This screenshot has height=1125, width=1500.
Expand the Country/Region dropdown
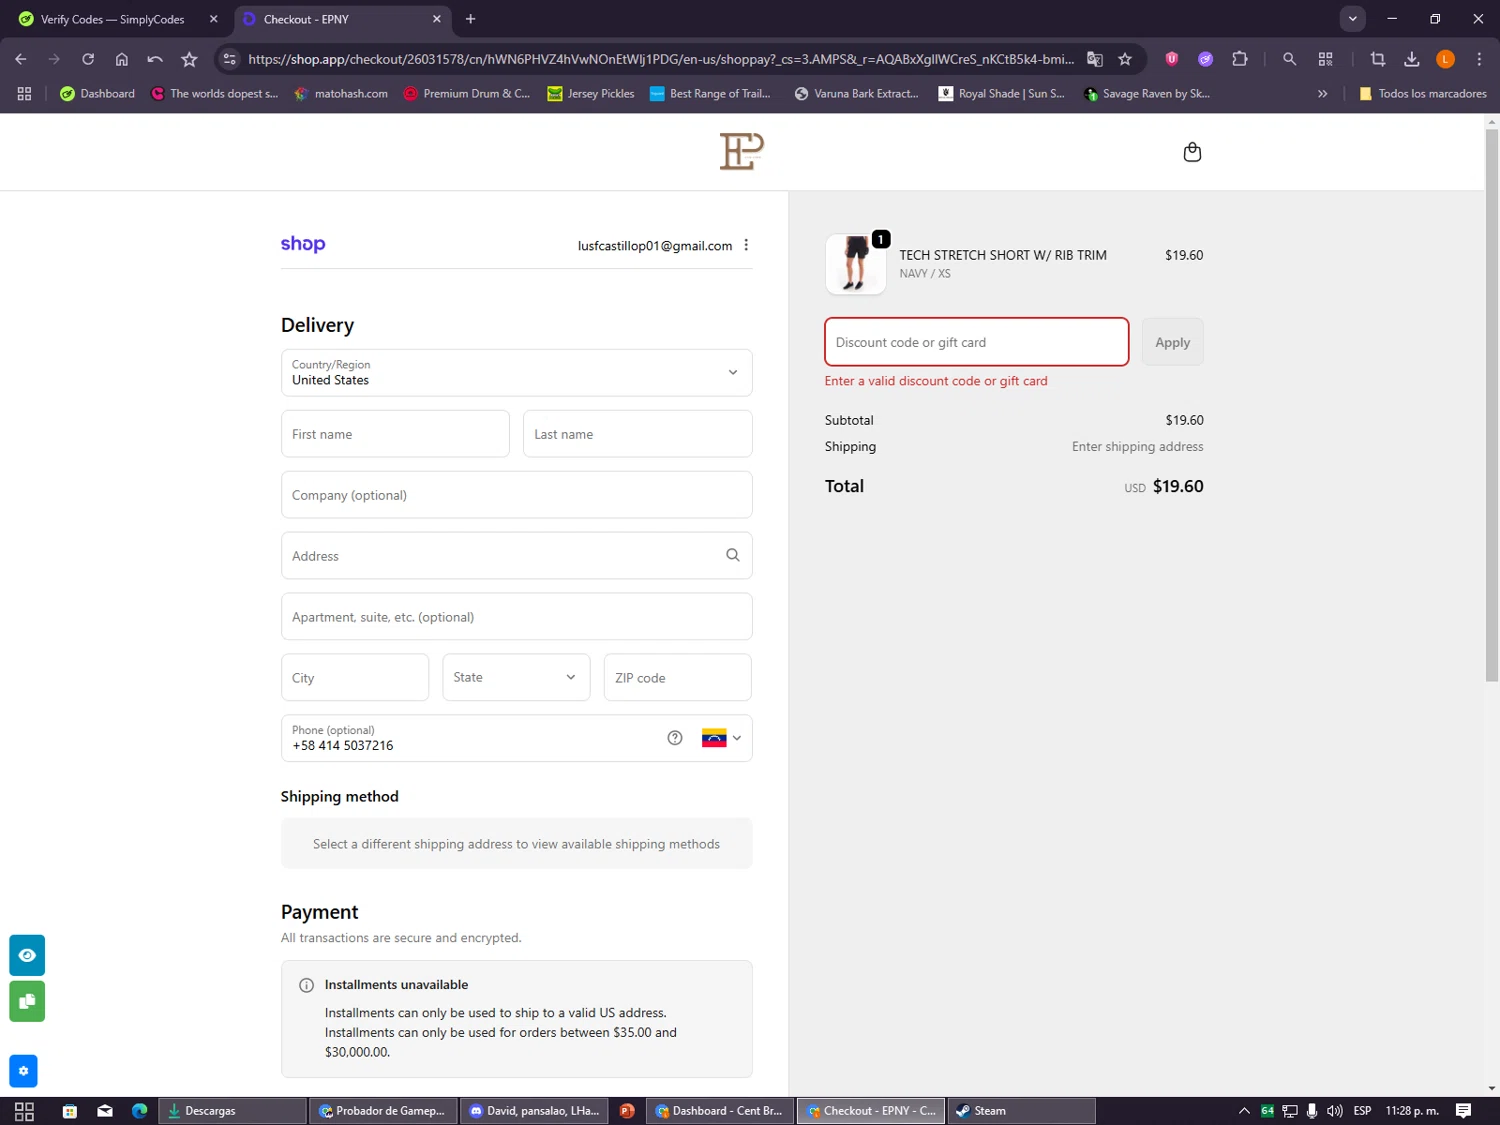click(x=516, y=372)
